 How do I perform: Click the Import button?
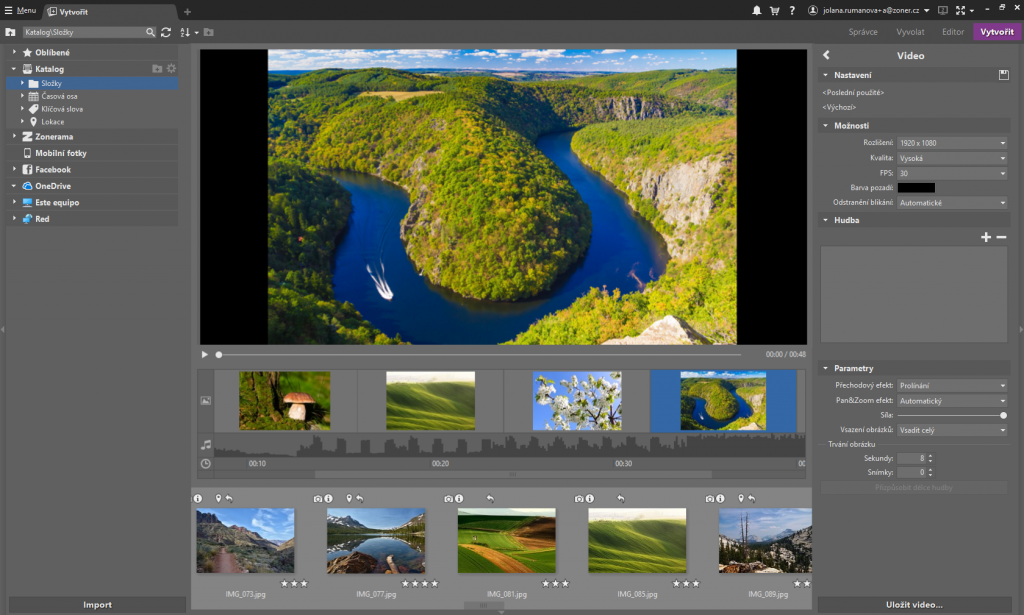tap(97, 605)
